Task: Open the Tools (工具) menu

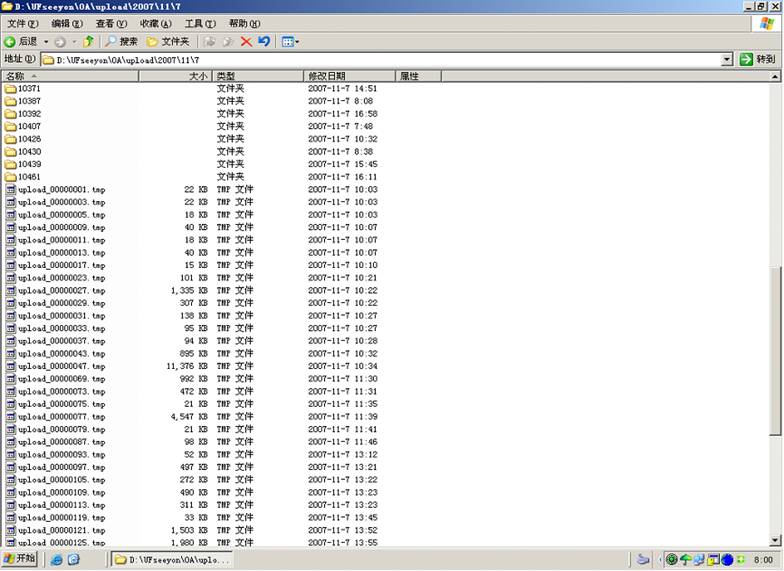Action: (x=200, y=23)
